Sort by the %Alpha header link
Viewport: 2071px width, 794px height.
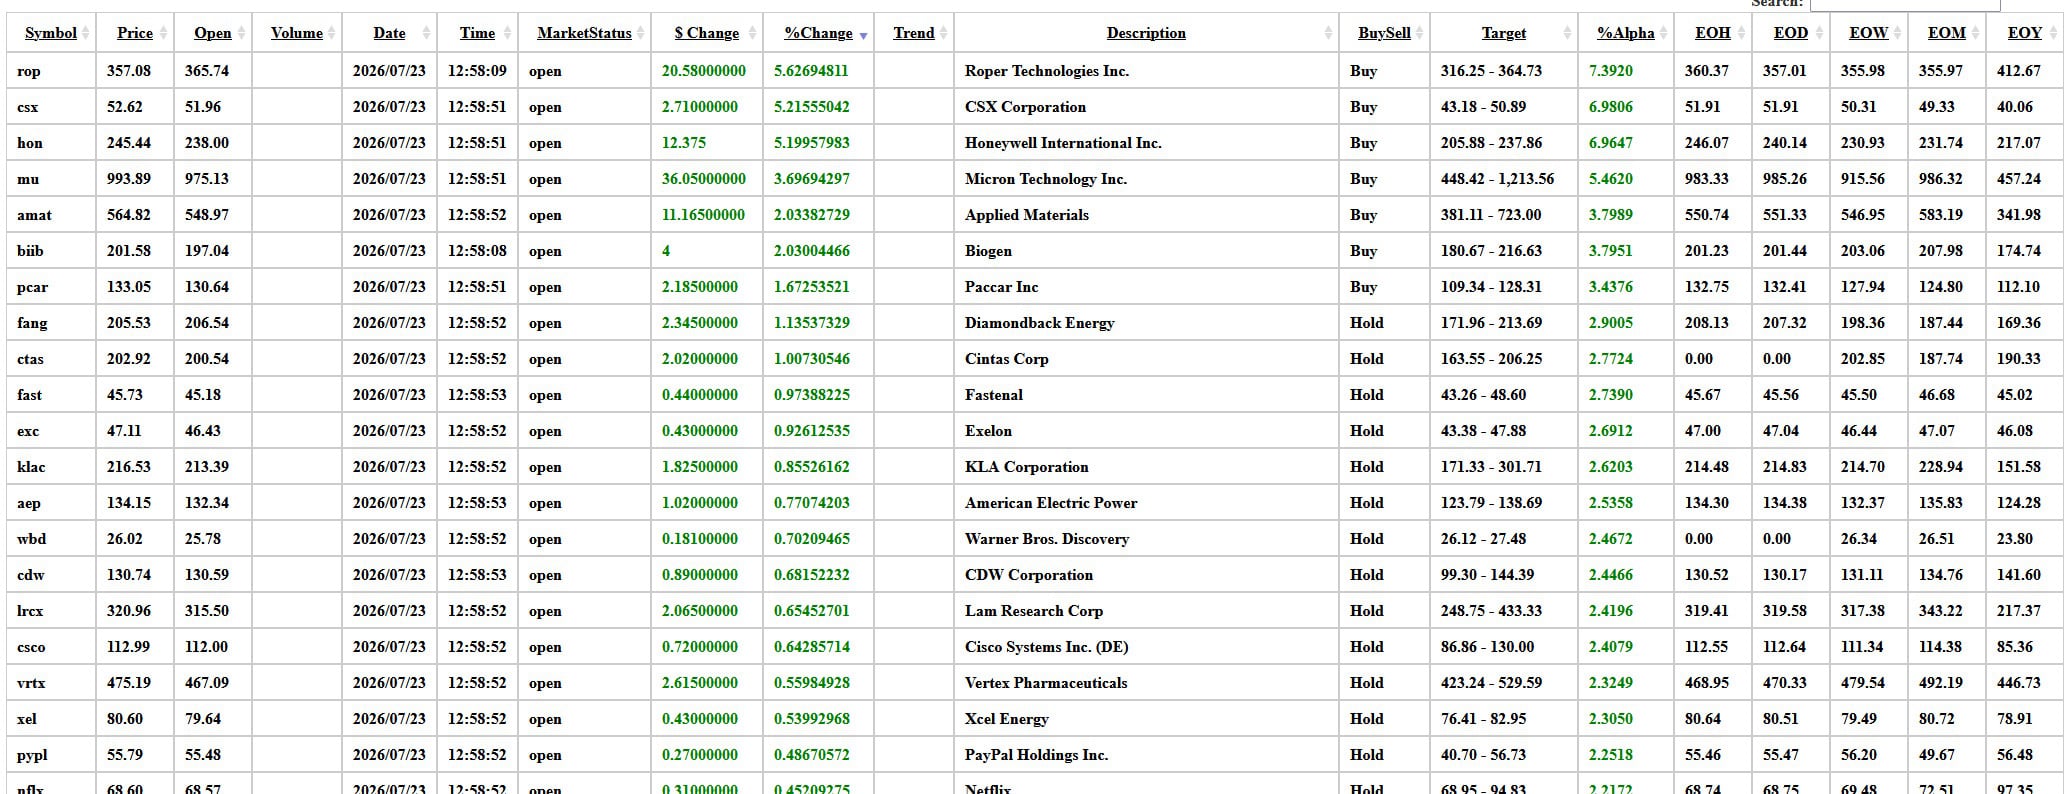1626,33
